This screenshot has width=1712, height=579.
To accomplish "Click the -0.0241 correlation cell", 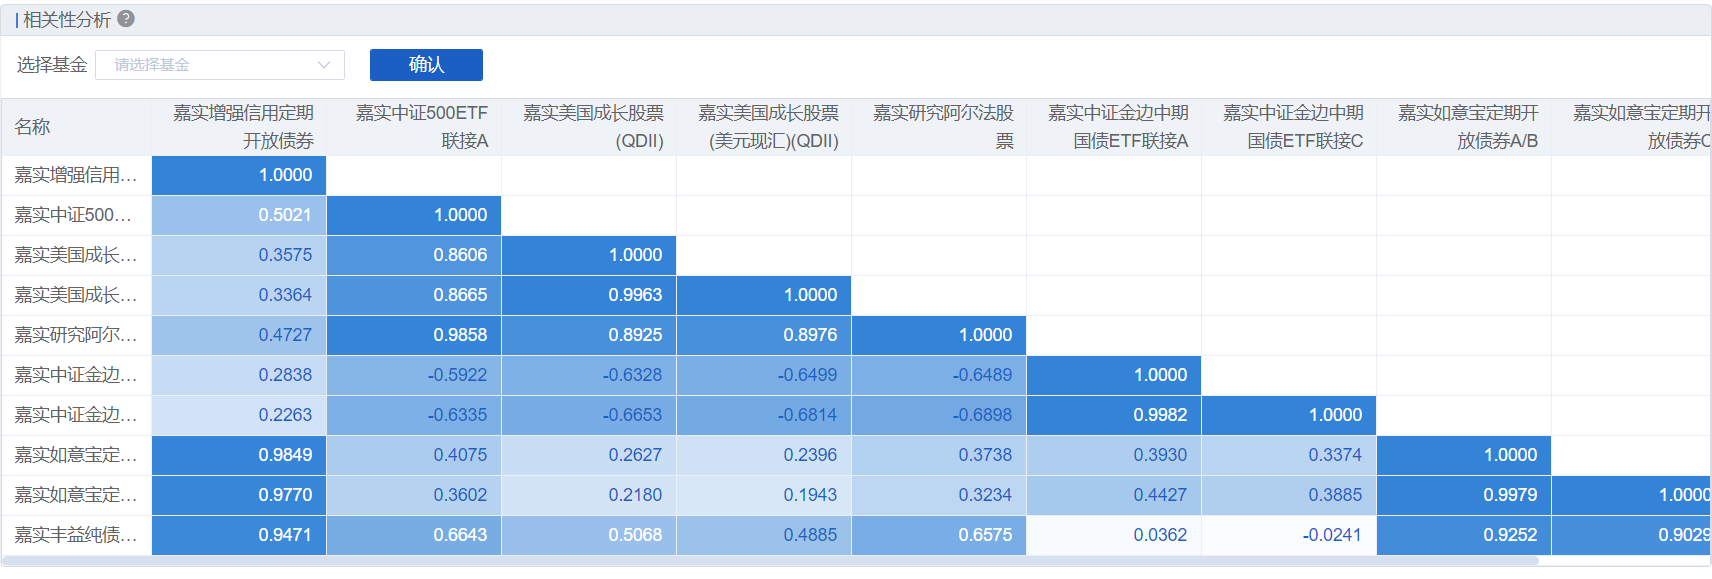I will coord(1331,535).
